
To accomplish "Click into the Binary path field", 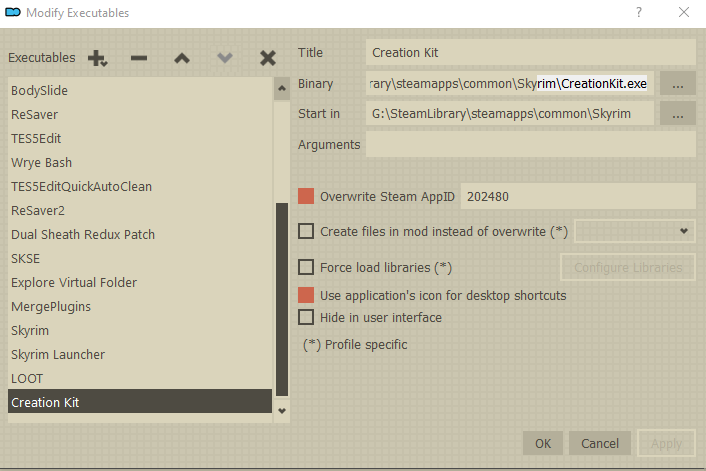I will coord(510,83).
